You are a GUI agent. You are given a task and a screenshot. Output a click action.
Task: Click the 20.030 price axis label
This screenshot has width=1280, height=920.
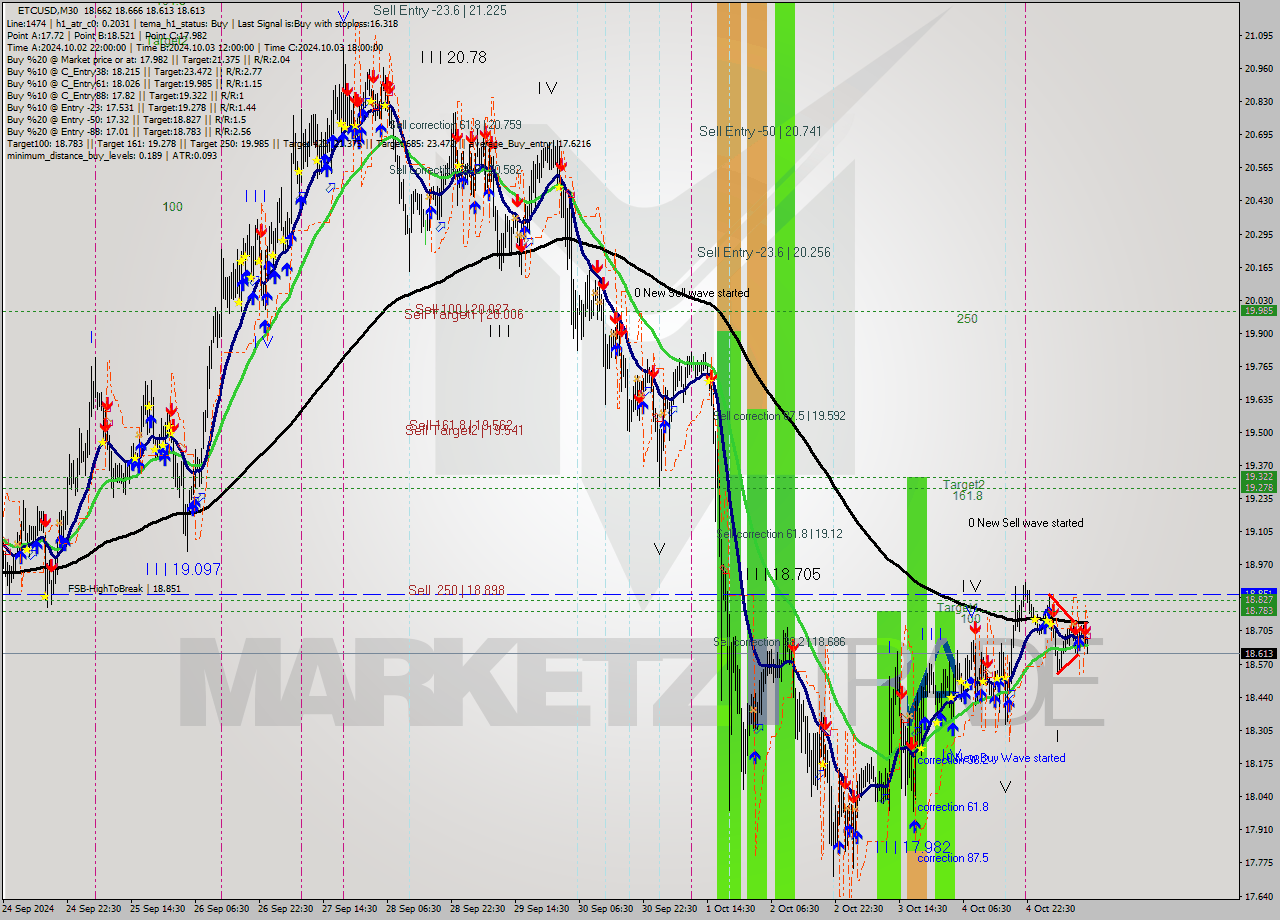(1258, 300)
